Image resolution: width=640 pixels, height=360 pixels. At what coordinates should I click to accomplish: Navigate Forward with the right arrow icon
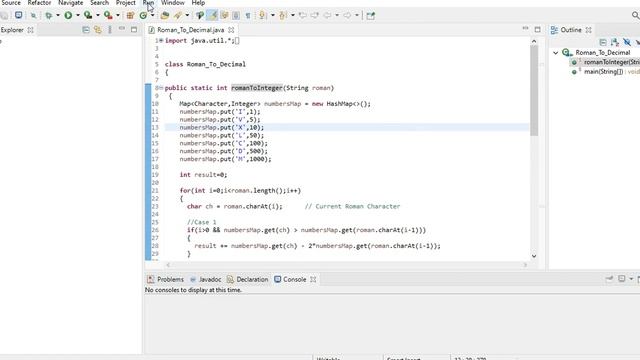[x=347, y=16]
